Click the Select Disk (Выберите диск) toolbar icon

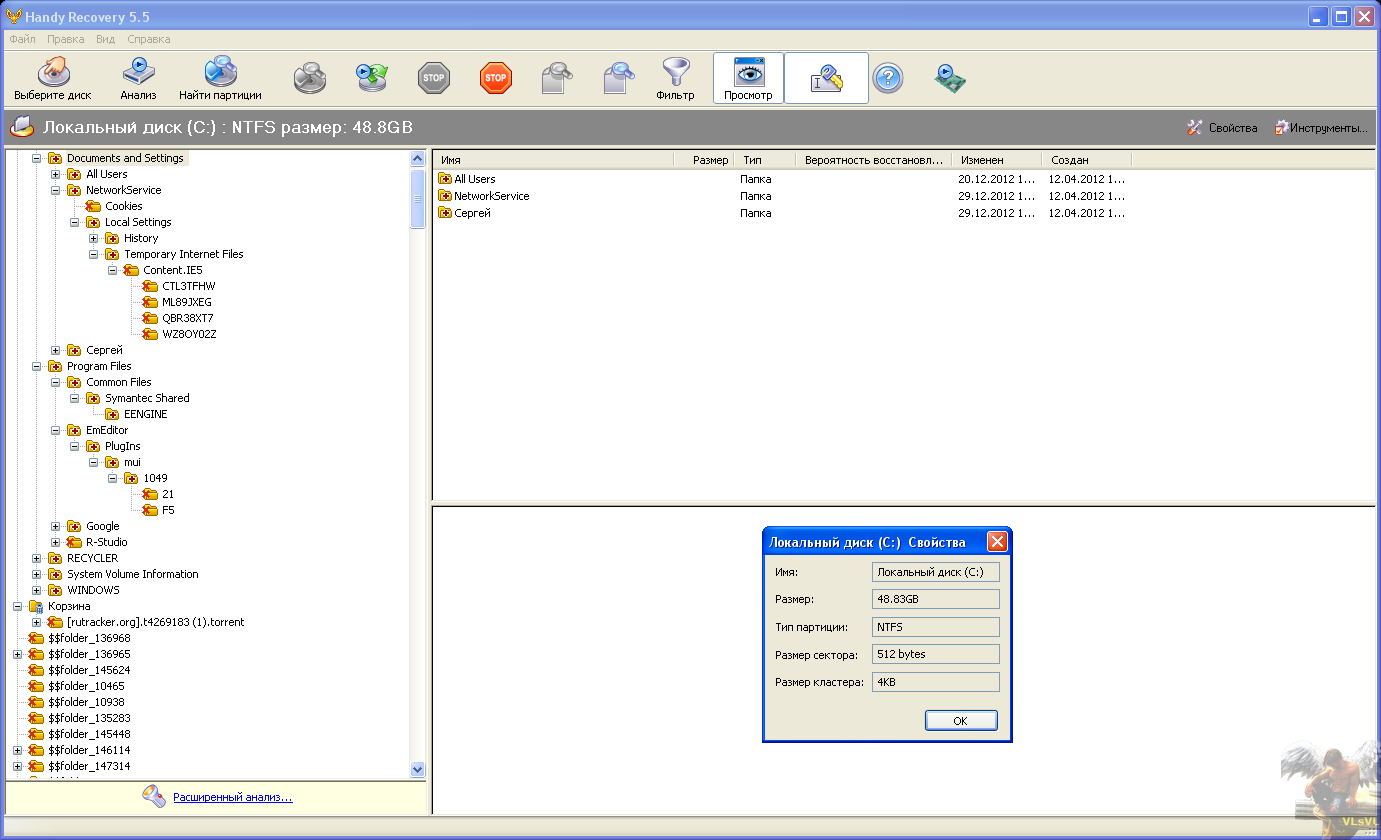click(52, 79)
